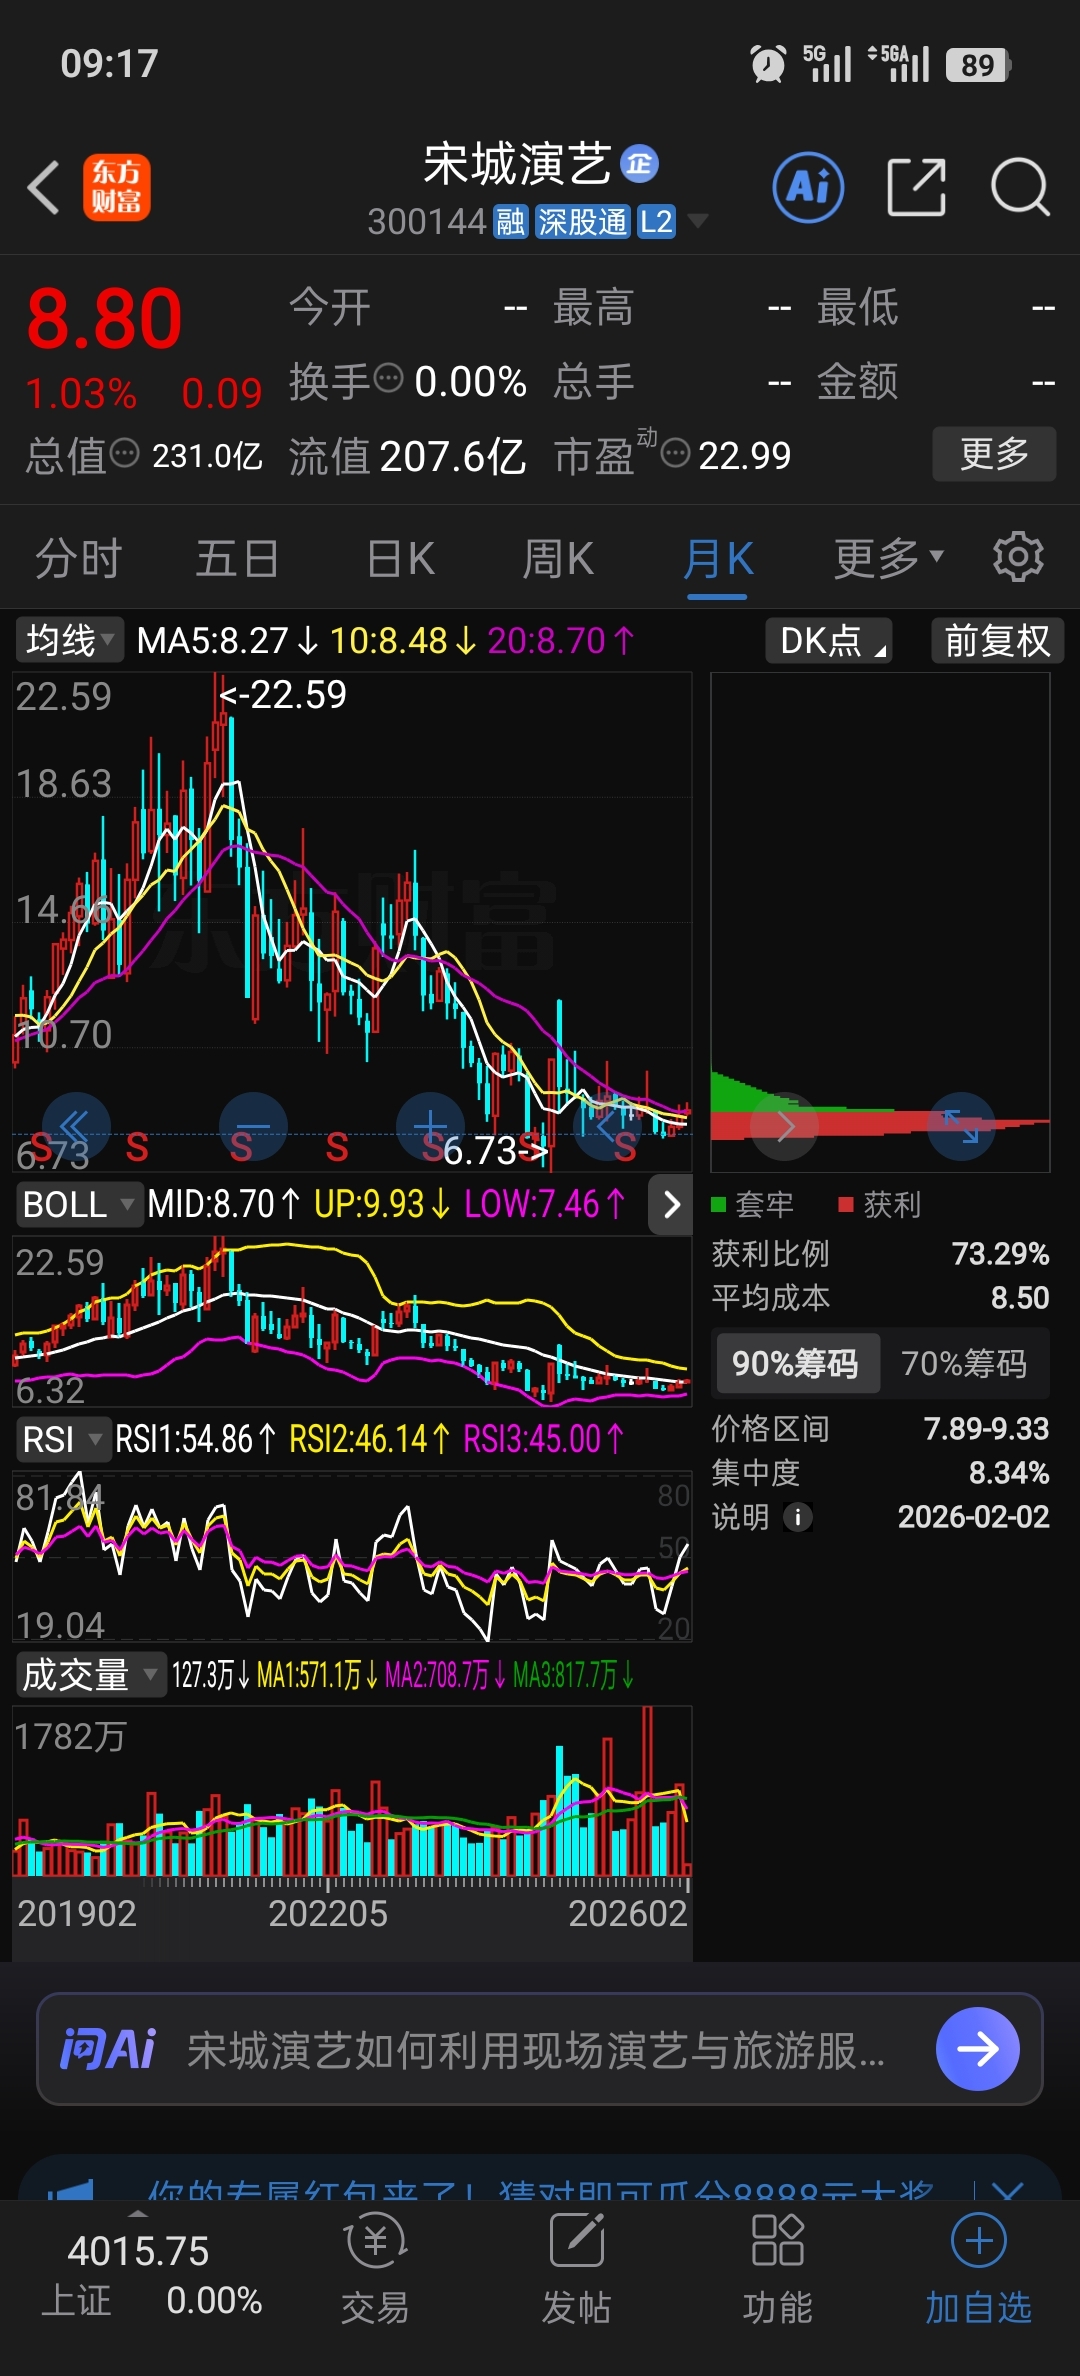
Task: Tap the 换手 info smiley icon
Action: [x=388, y=378]
